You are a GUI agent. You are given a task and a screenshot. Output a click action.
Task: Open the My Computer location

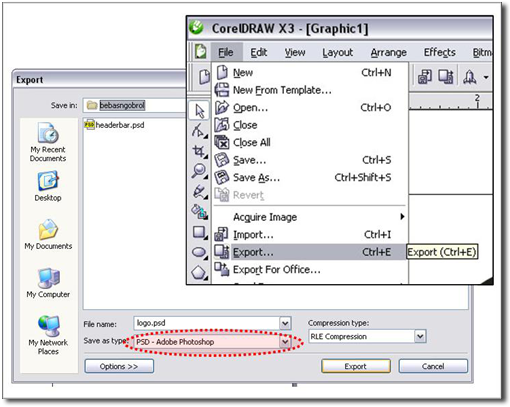pyautogui.click(x=48, y=283)
